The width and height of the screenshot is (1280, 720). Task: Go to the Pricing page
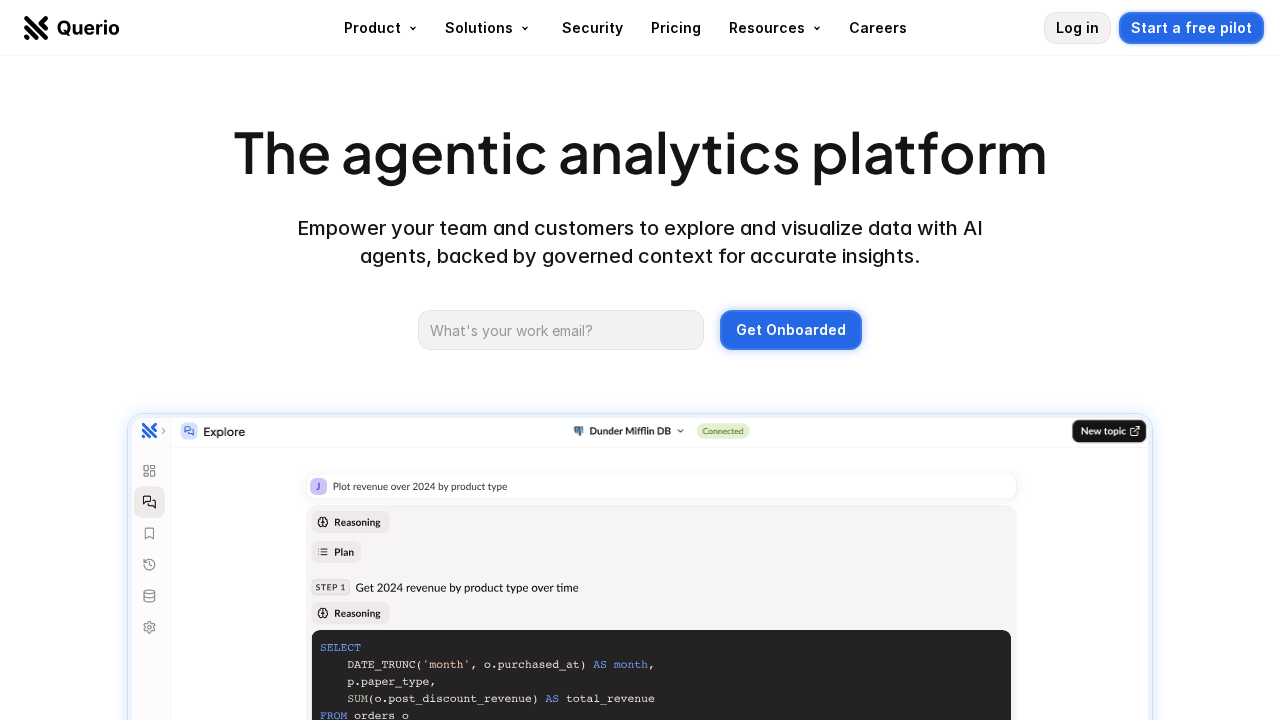[675, 28]
